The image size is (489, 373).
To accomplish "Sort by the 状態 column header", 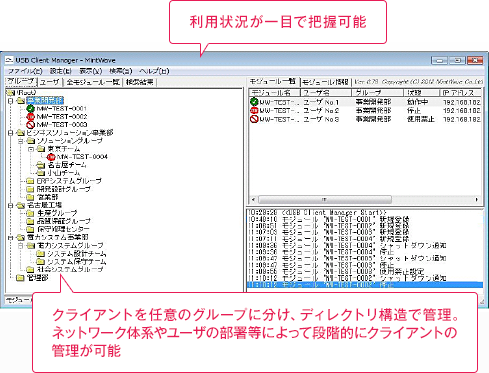I will coord(422,92).
